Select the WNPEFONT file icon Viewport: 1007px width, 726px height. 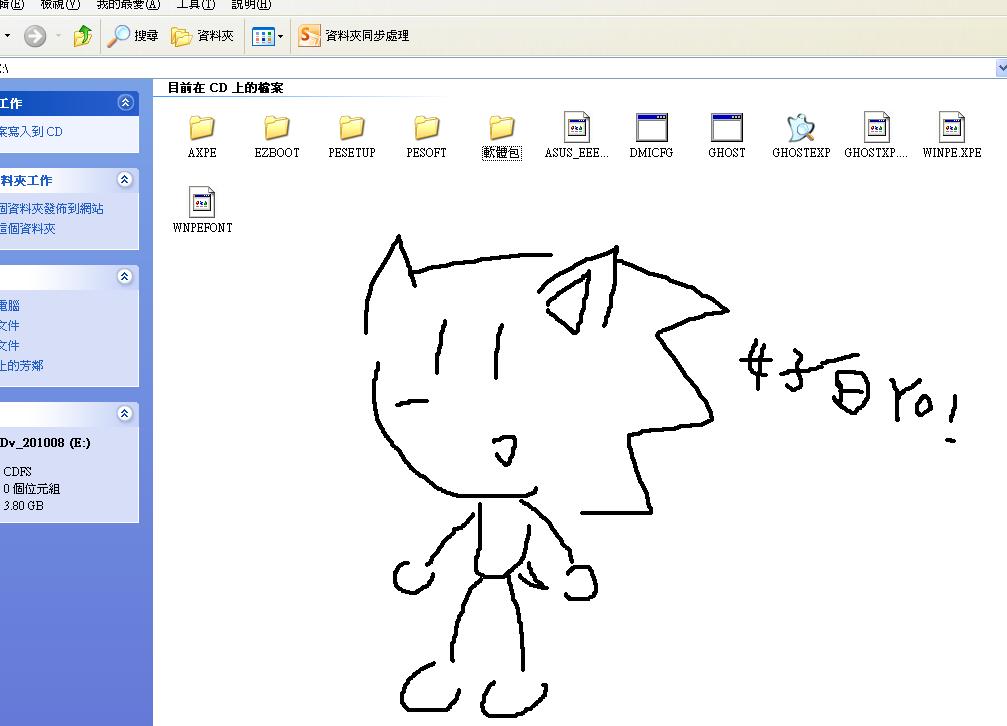(202, 203)
